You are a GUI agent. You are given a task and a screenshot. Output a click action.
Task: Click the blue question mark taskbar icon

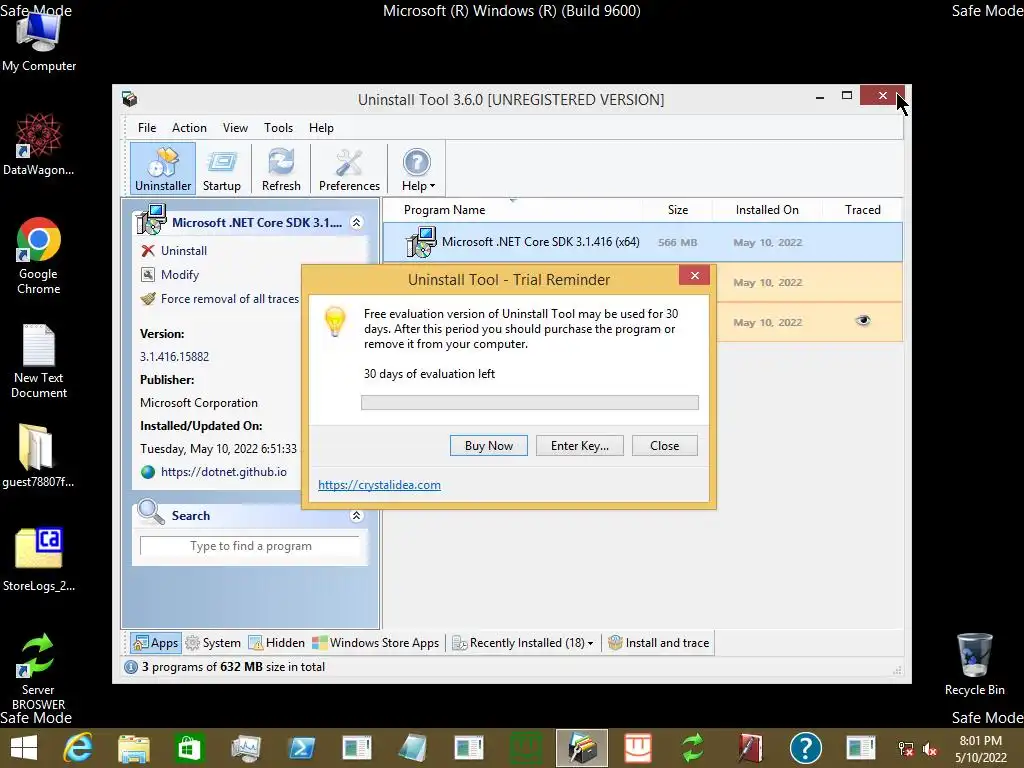805,748
